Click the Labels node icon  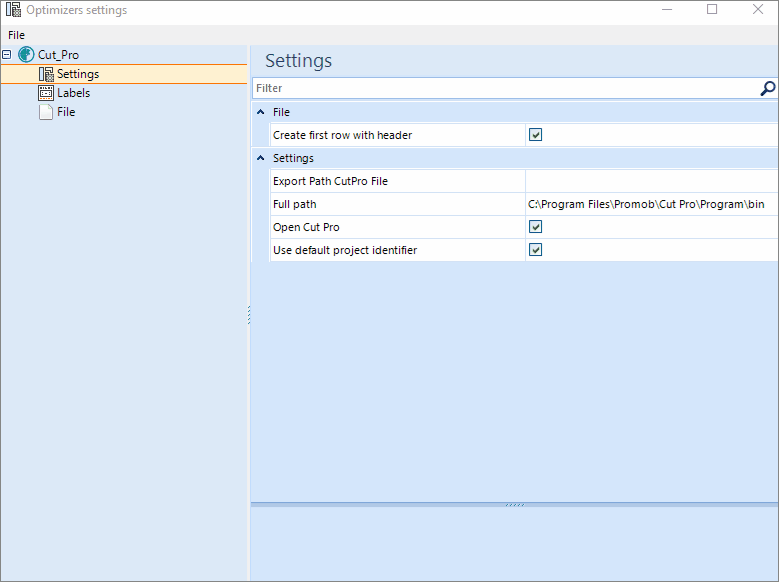[x=46, y=93]
